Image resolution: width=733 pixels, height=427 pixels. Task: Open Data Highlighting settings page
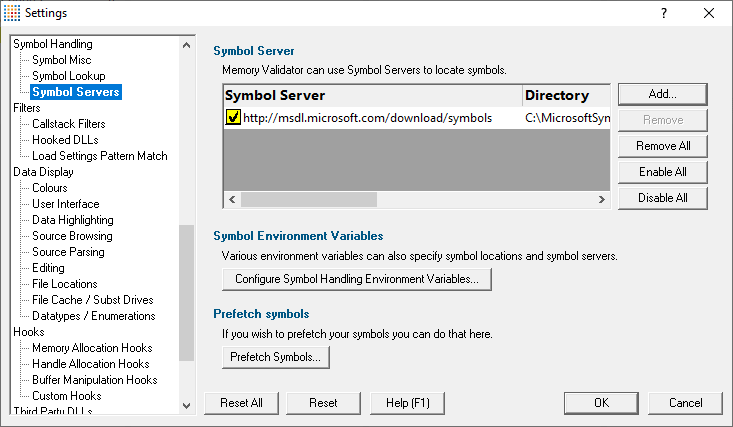click(73, 220)
